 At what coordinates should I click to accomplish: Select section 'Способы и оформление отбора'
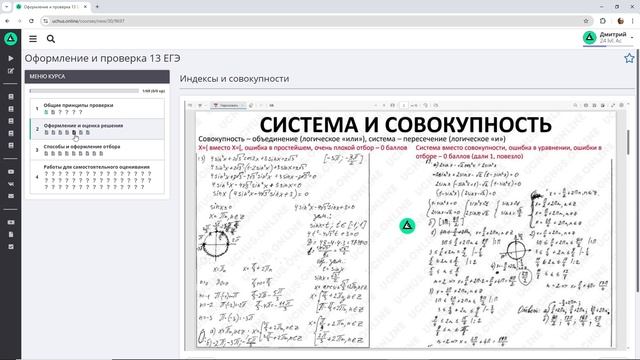[82, 147]
